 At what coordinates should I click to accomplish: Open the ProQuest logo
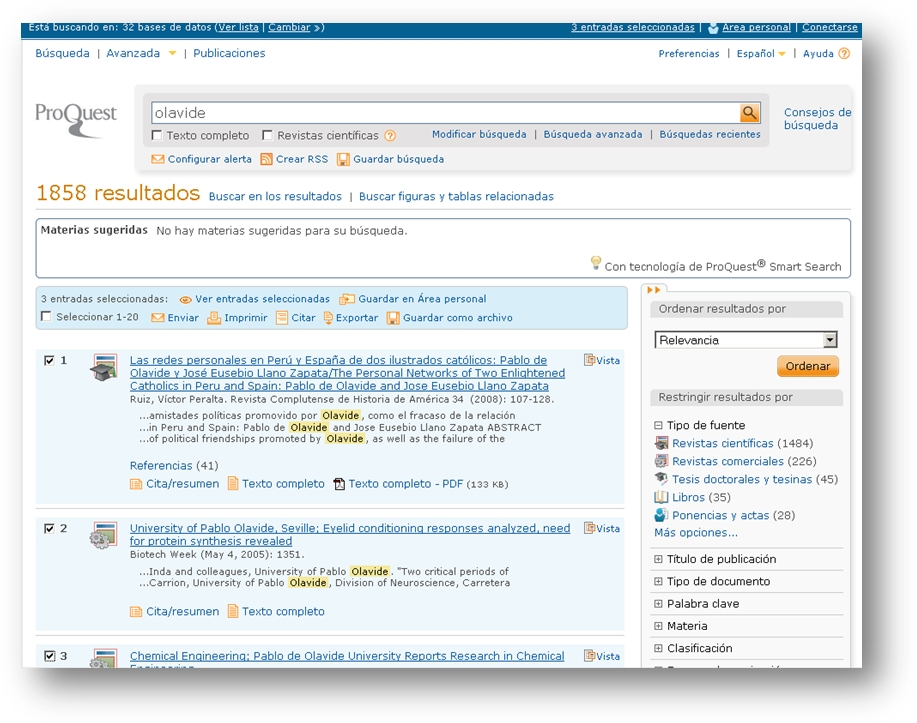(x=76, y=119)
